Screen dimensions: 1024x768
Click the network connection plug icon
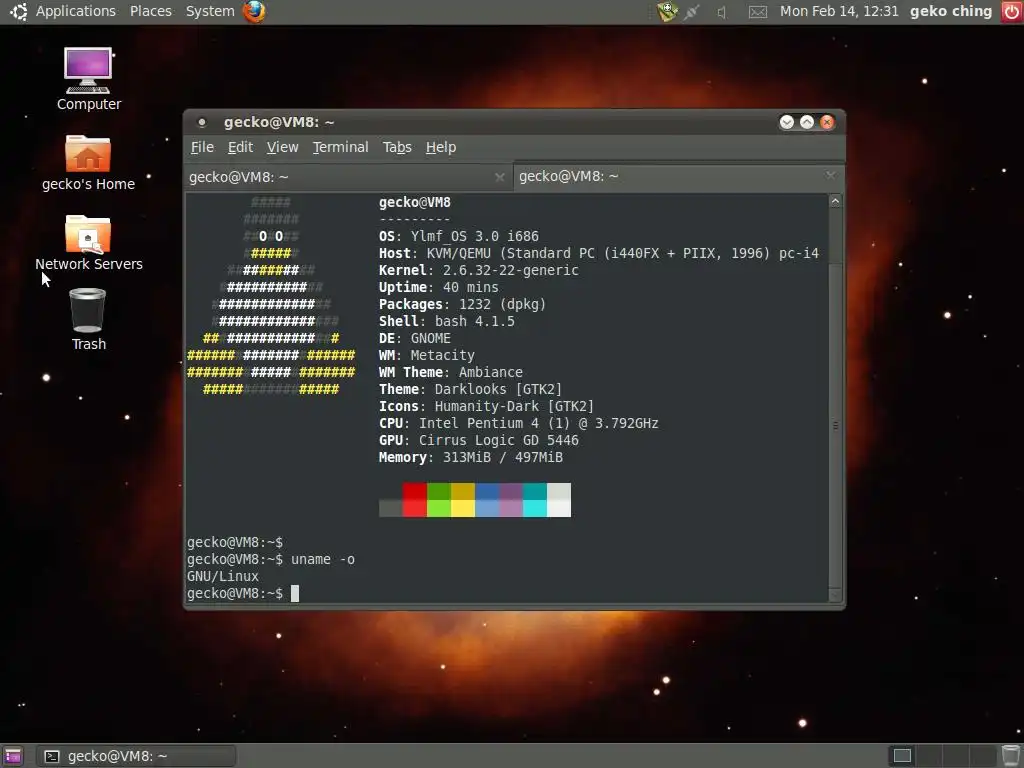click(x=692, y=12)
